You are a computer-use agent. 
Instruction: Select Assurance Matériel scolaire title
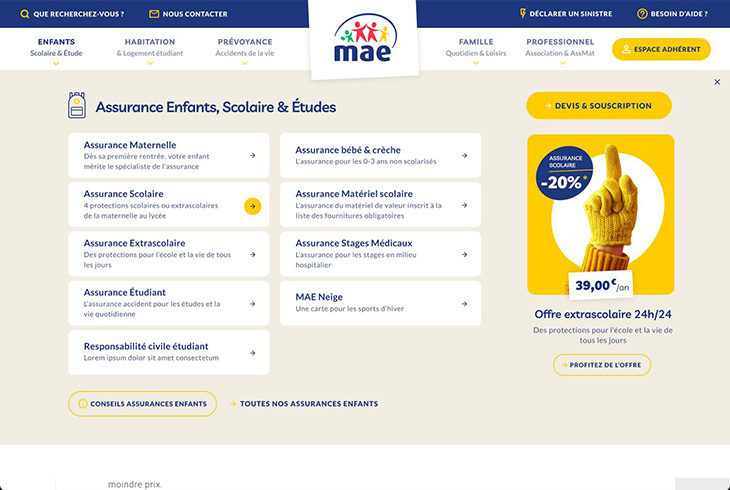coord(354,194)
